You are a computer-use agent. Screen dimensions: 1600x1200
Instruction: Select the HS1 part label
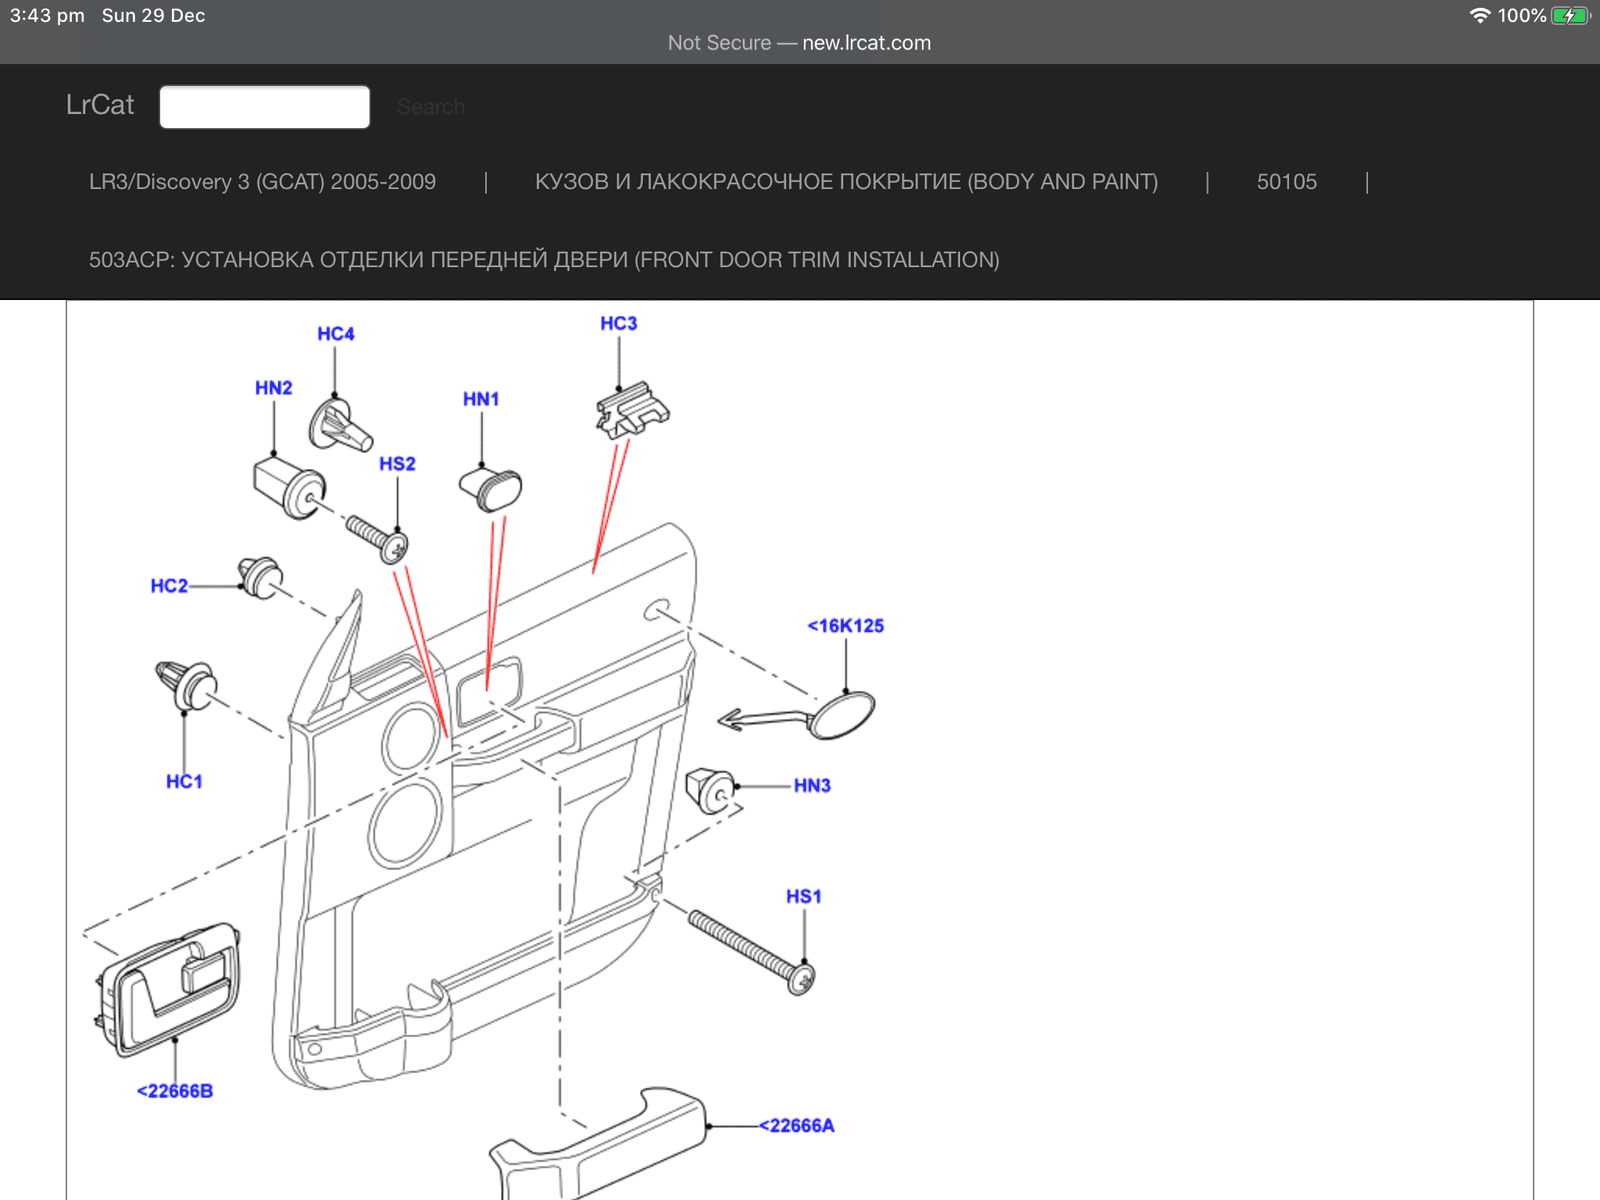point(804,897)
